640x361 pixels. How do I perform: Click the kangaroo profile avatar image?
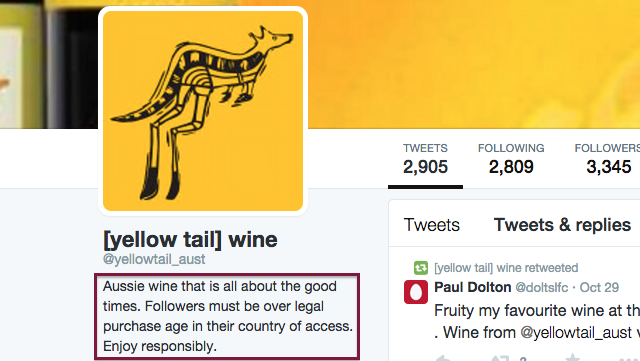pos(203,111)
